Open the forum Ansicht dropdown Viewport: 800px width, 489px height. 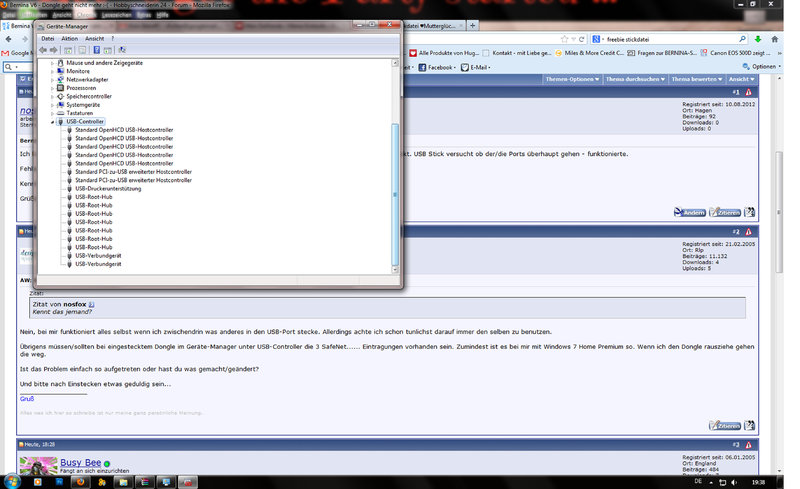tap(741, 79)
